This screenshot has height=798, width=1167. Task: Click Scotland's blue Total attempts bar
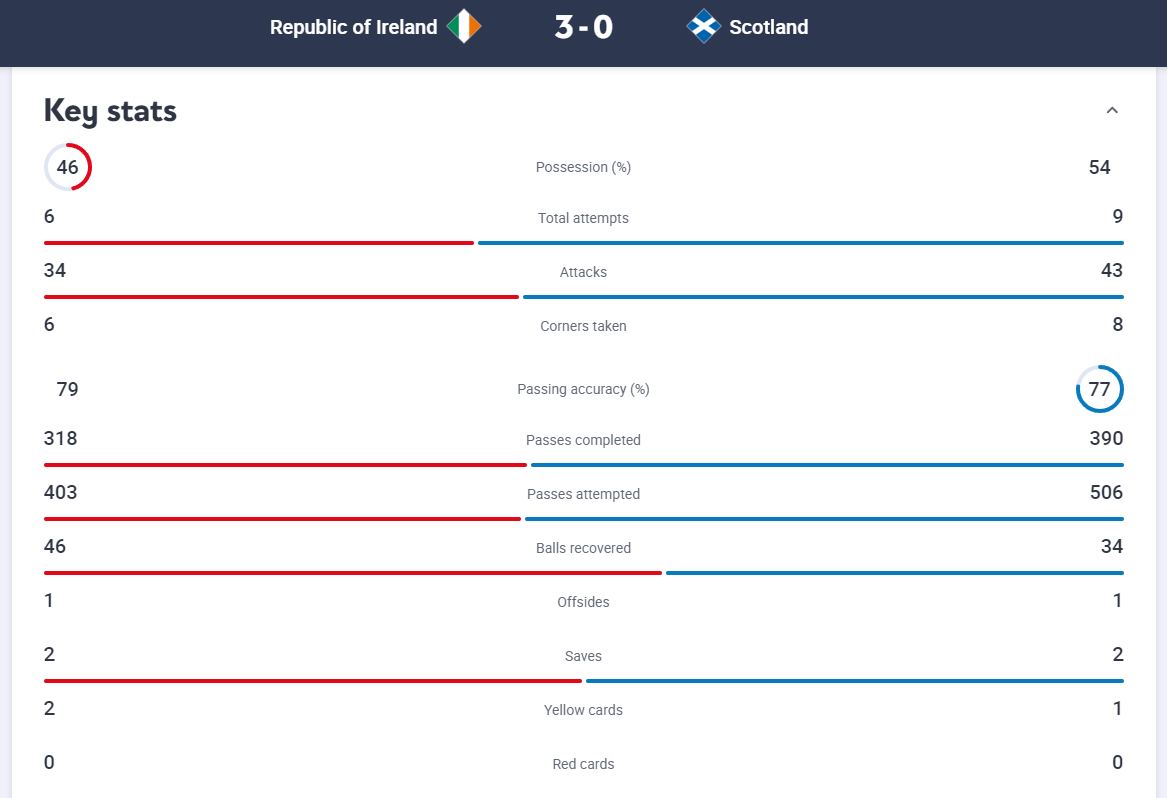click(x=800, y=243)
